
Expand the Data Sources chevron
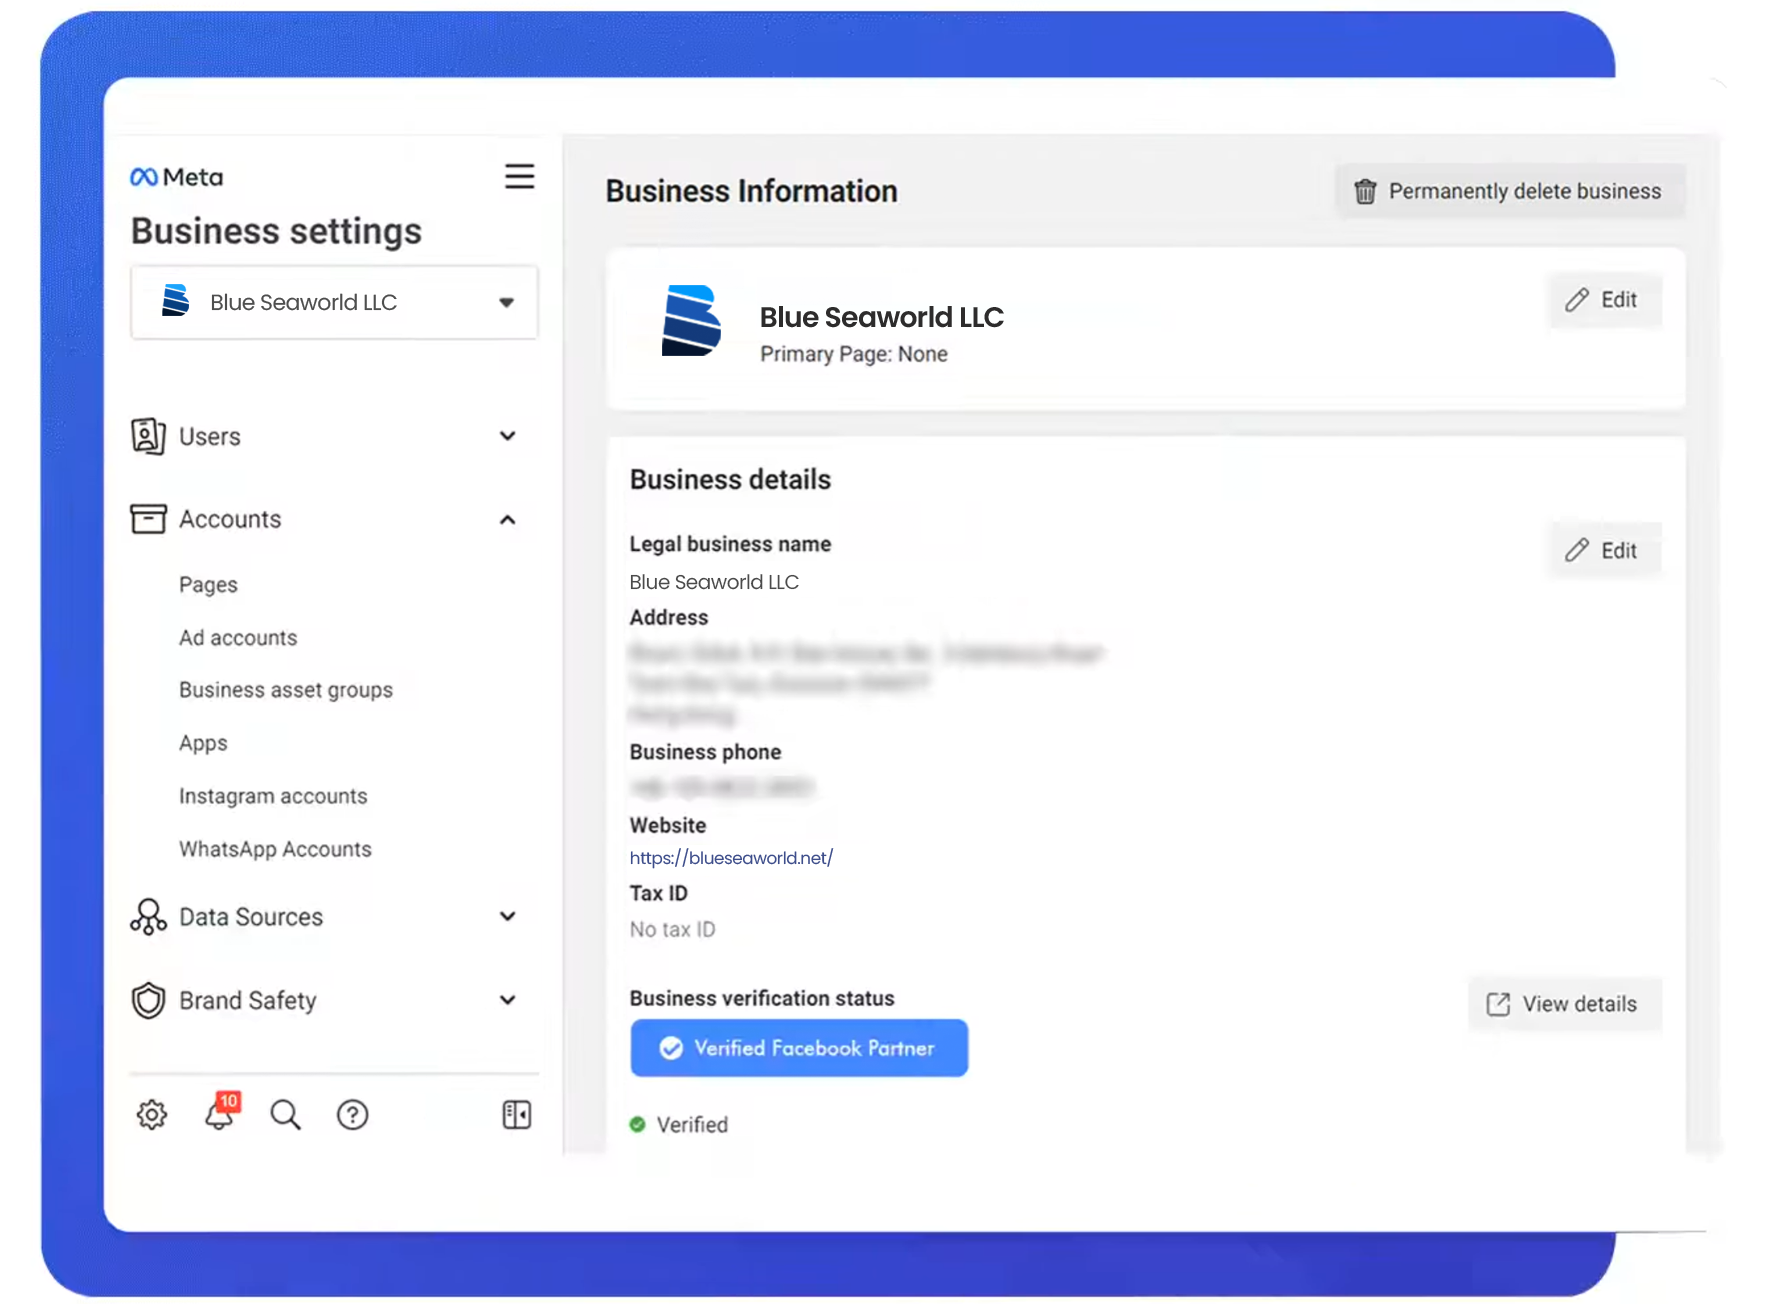coord(508,916)
